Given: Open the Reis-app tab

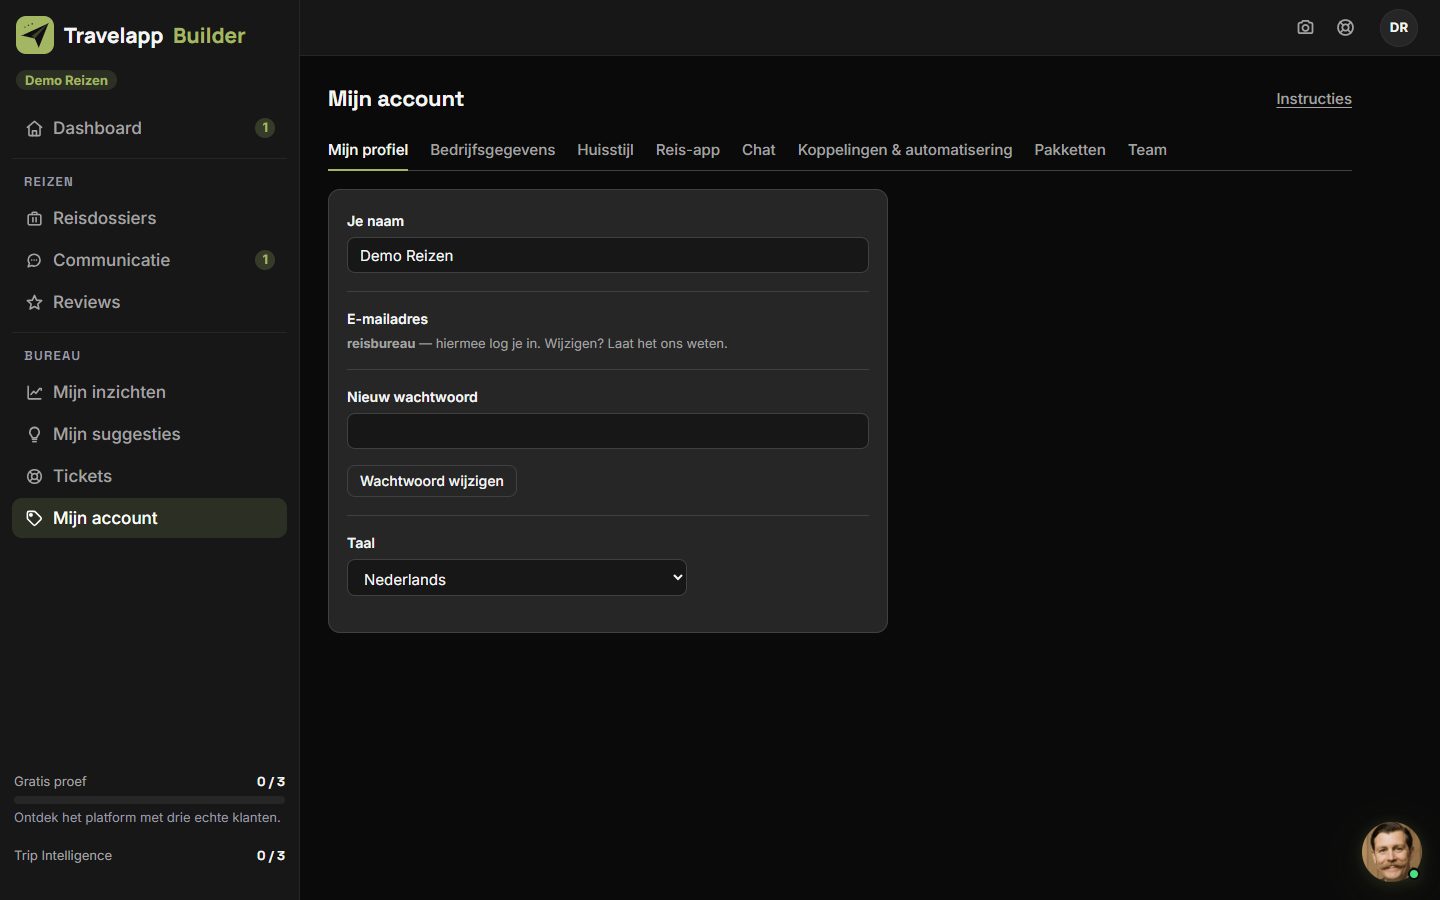Looking at the screenshot, I should point(688,150).
